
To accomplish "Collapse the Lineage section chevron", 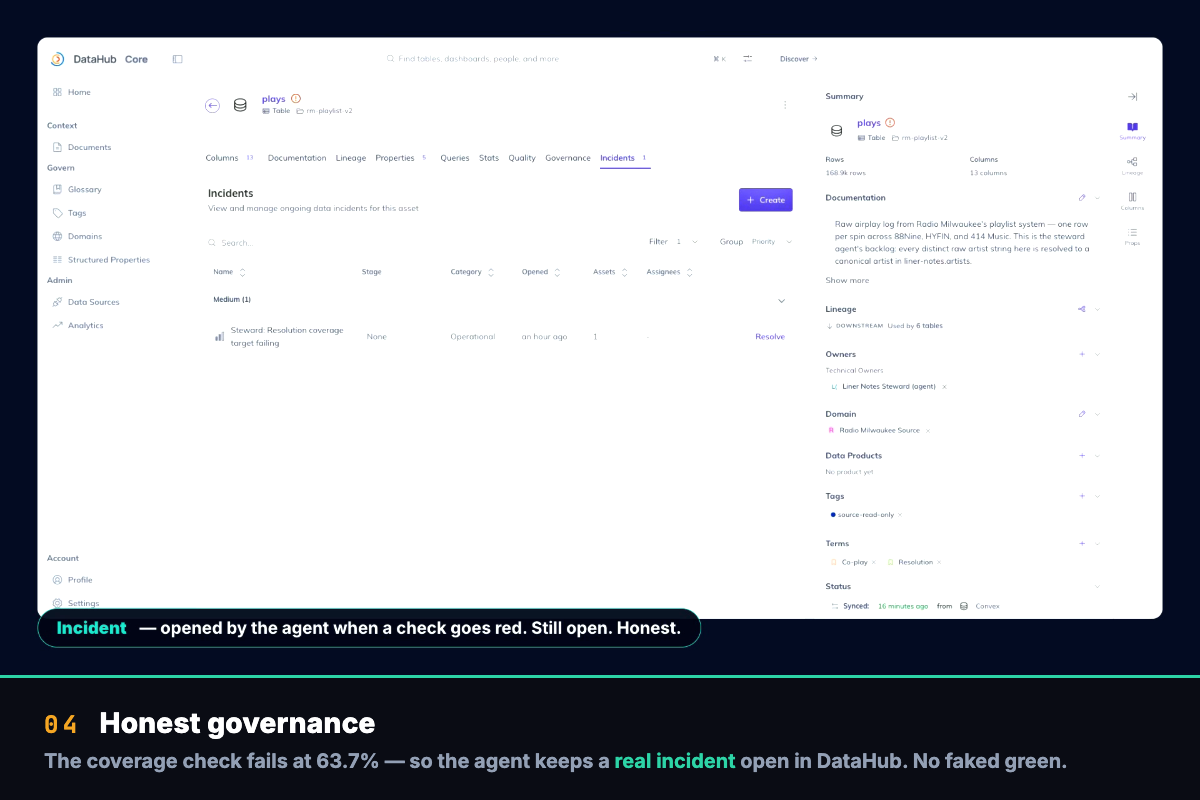I will coord(1097,309).
